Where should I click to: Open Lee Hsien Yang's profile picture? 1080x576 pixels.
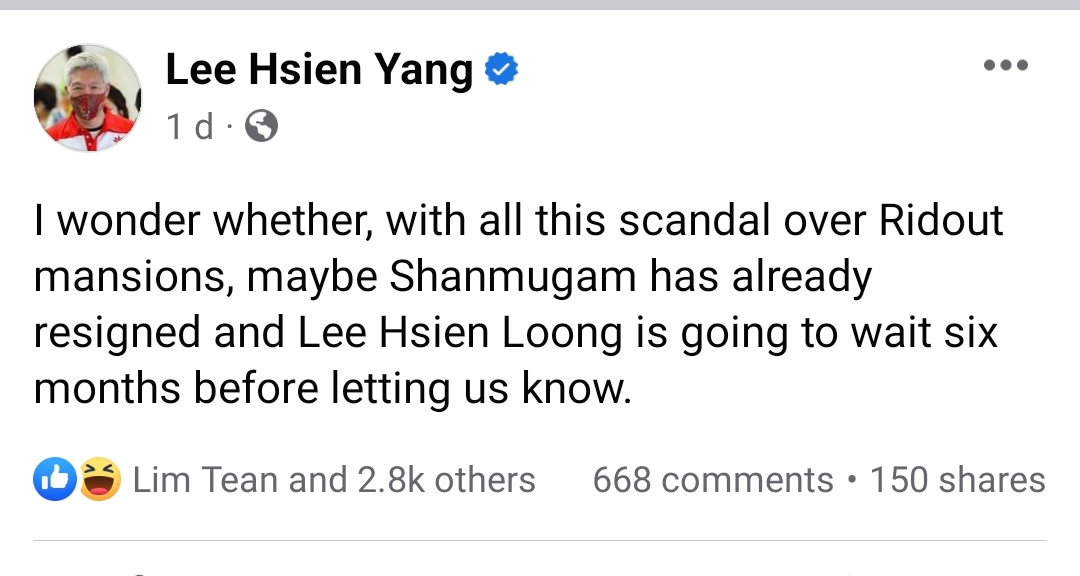87,98
